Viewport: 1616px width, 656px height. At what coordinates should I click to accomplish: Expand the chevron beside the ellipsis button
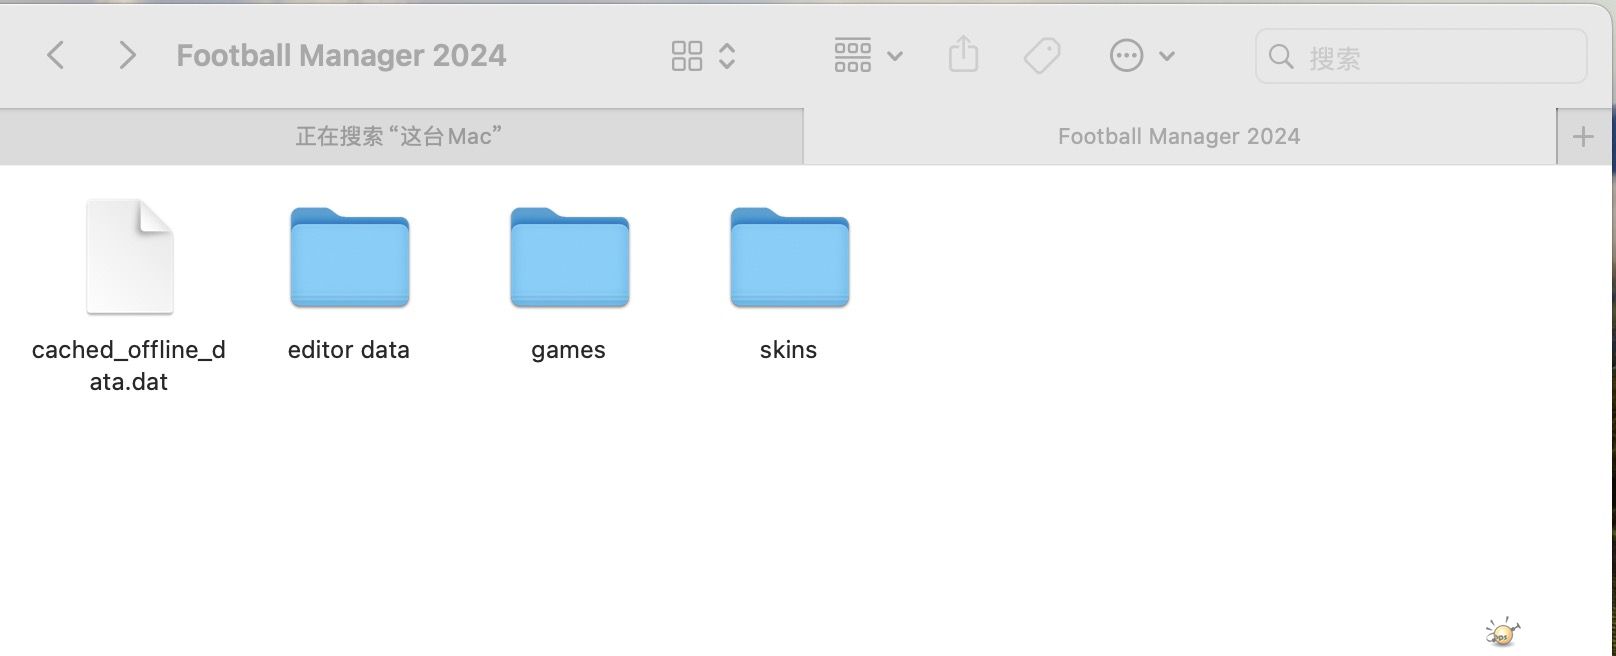point(1166,57)
